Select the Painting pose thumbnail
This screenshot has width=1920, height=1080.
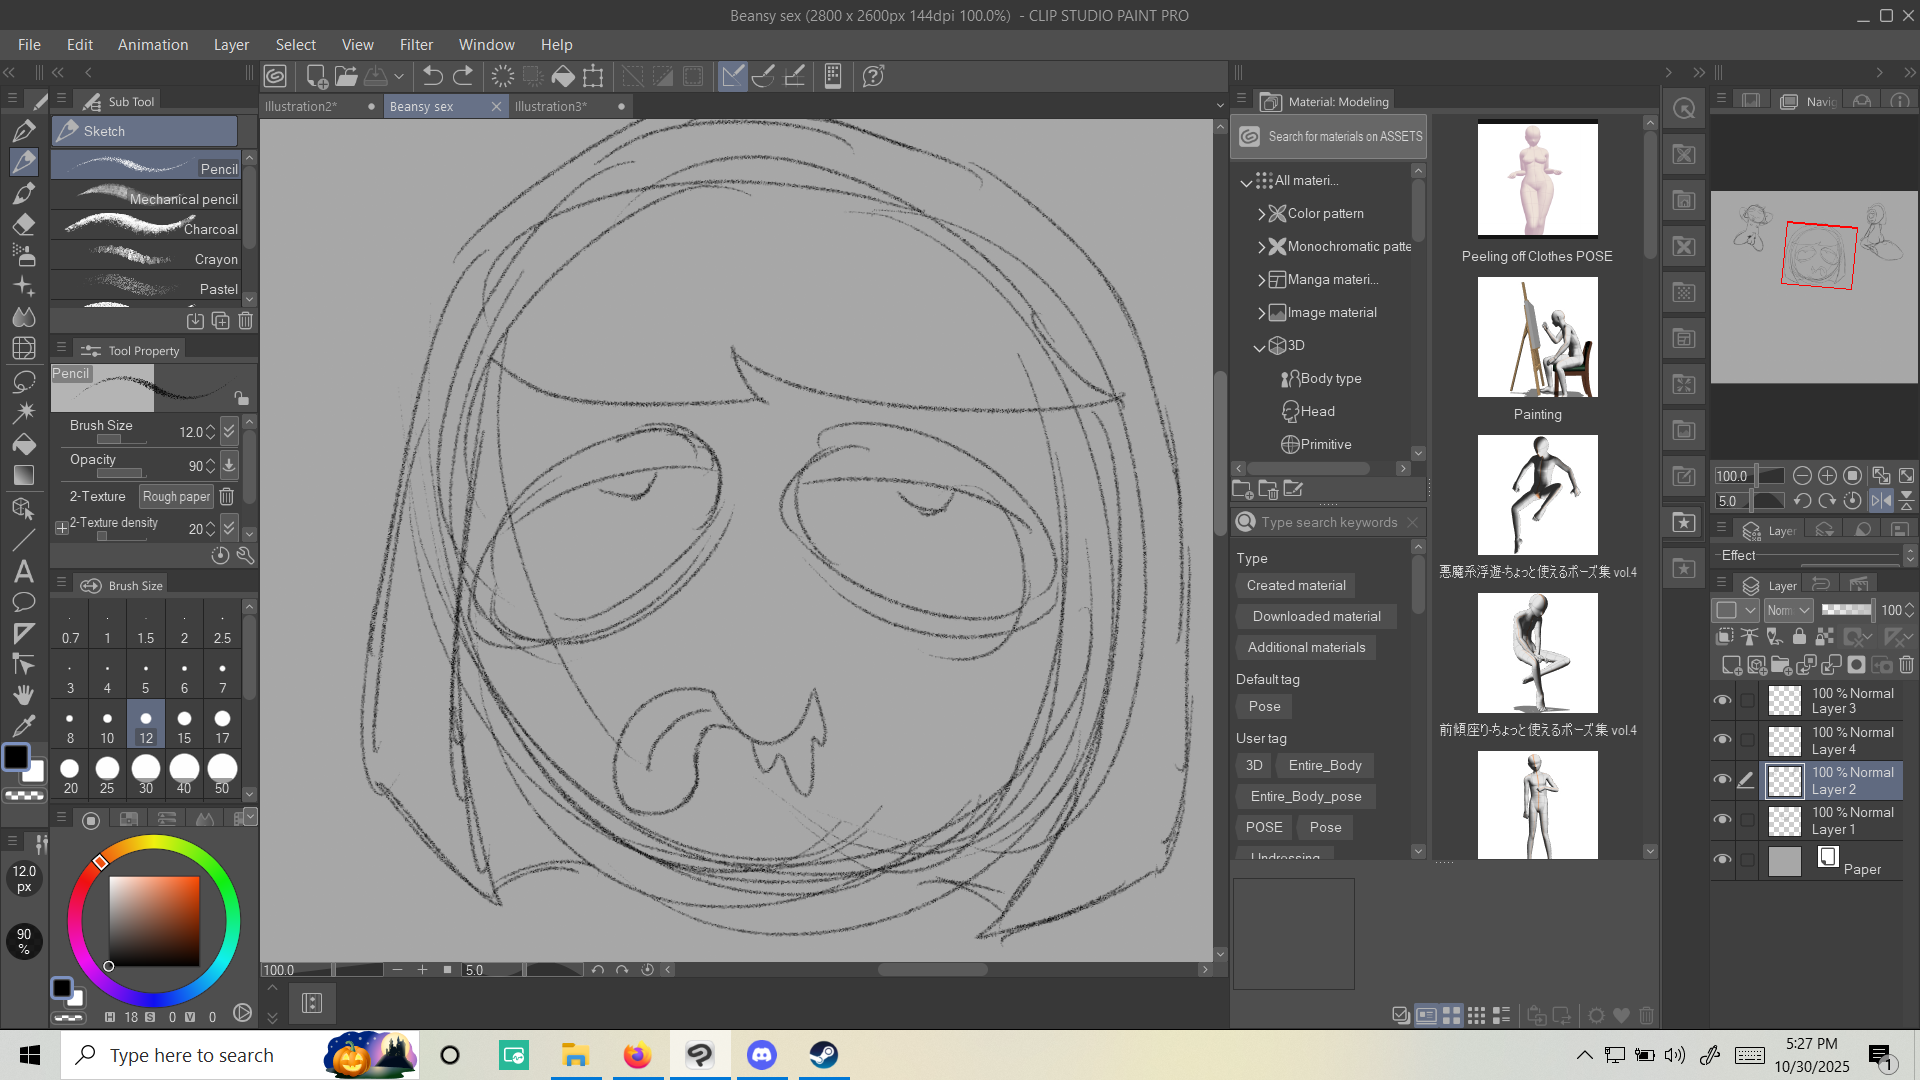click(x=1537, y=338)
